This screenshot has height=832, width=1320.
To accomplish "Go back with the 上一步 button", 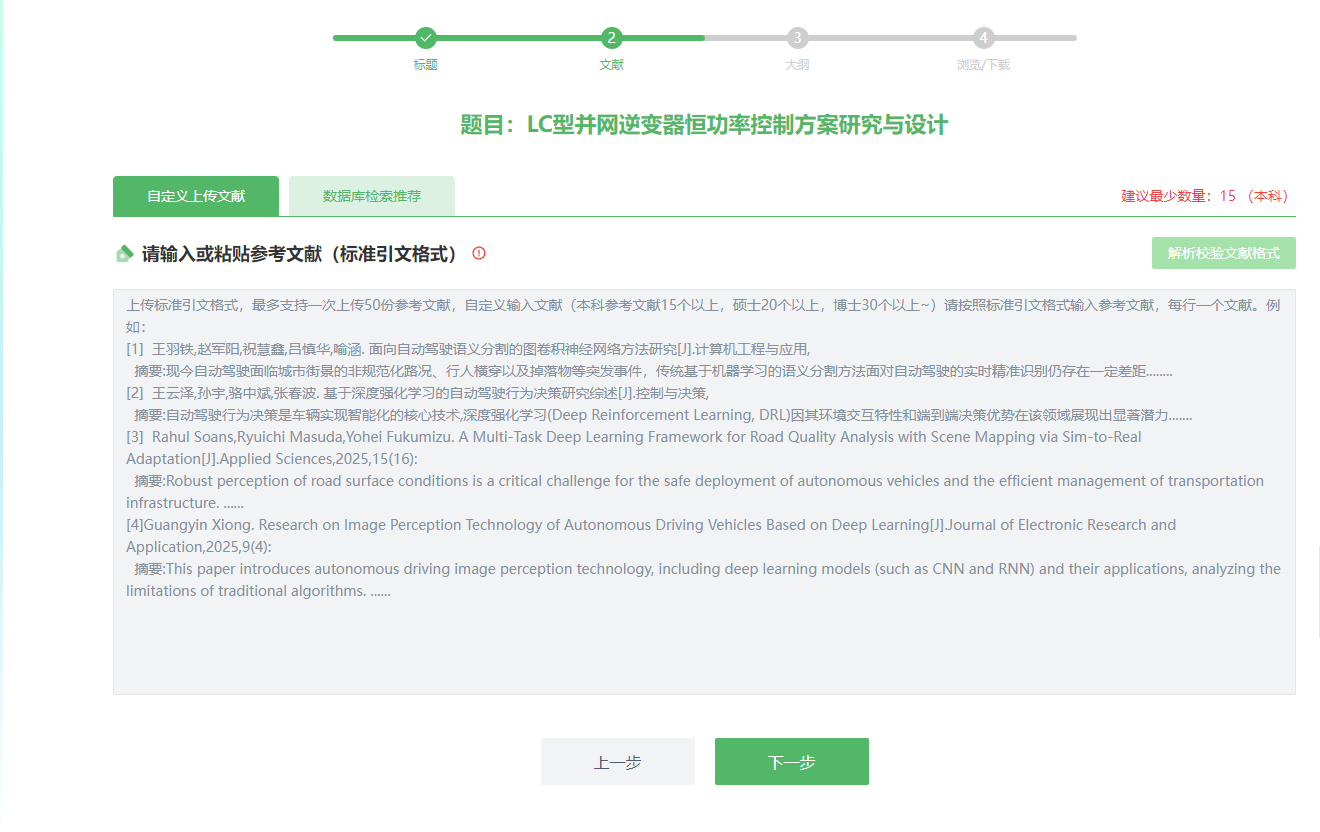I will coord(617,762).
